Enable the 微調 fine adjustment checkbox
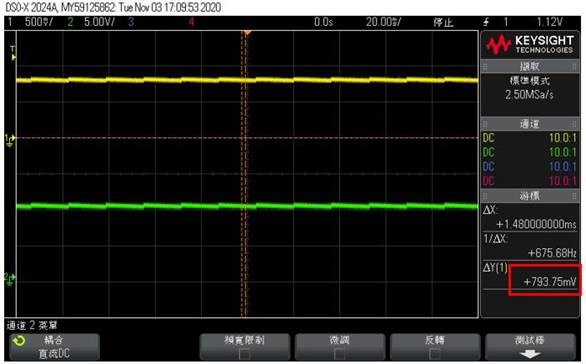The width and height of the screenshot is (586, 364). pyautogui.click(x=339, y=354)
